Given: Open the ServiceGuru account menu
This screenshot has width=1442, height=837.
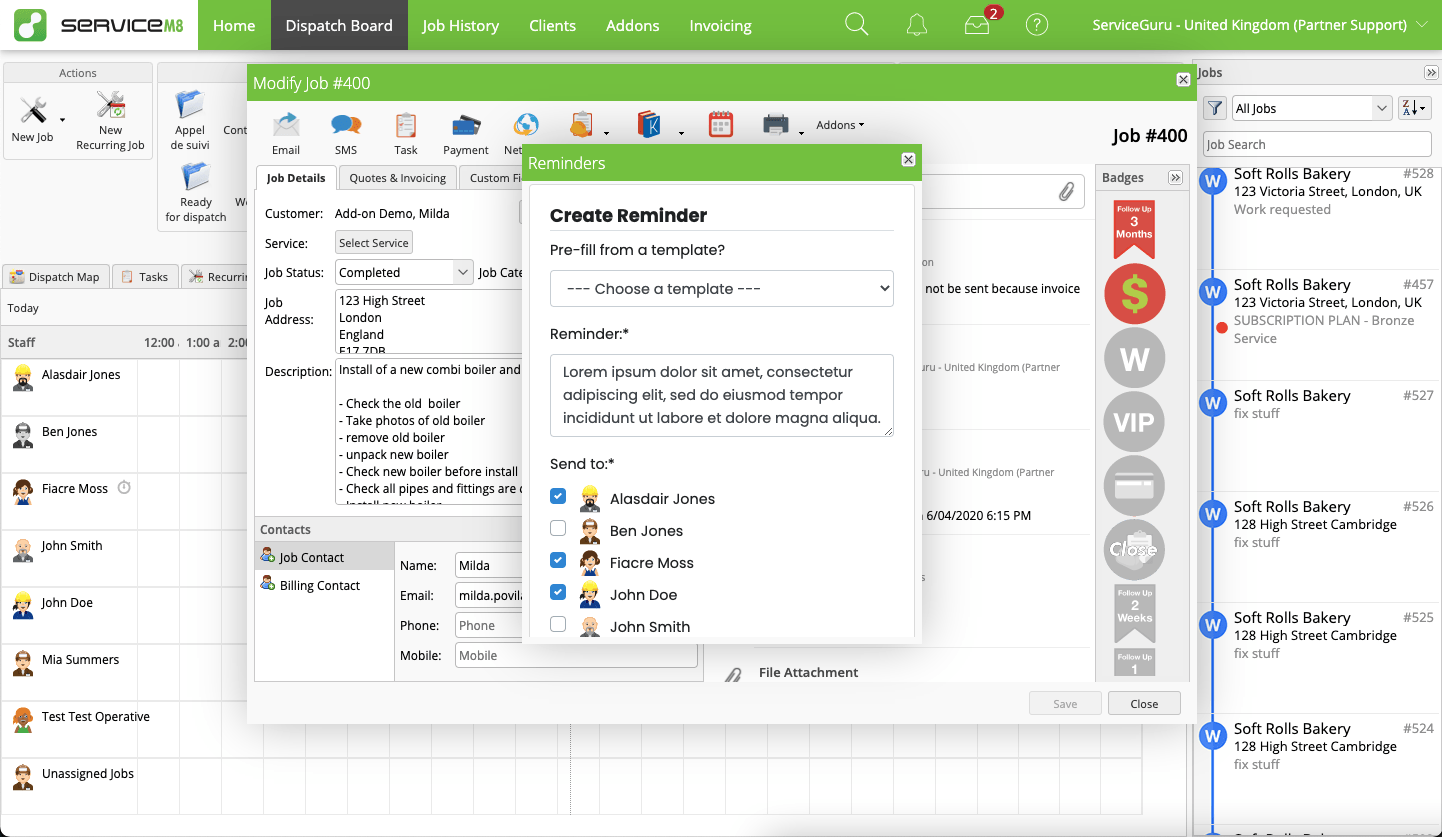Looking at the screenshot, I should 1260,25.
